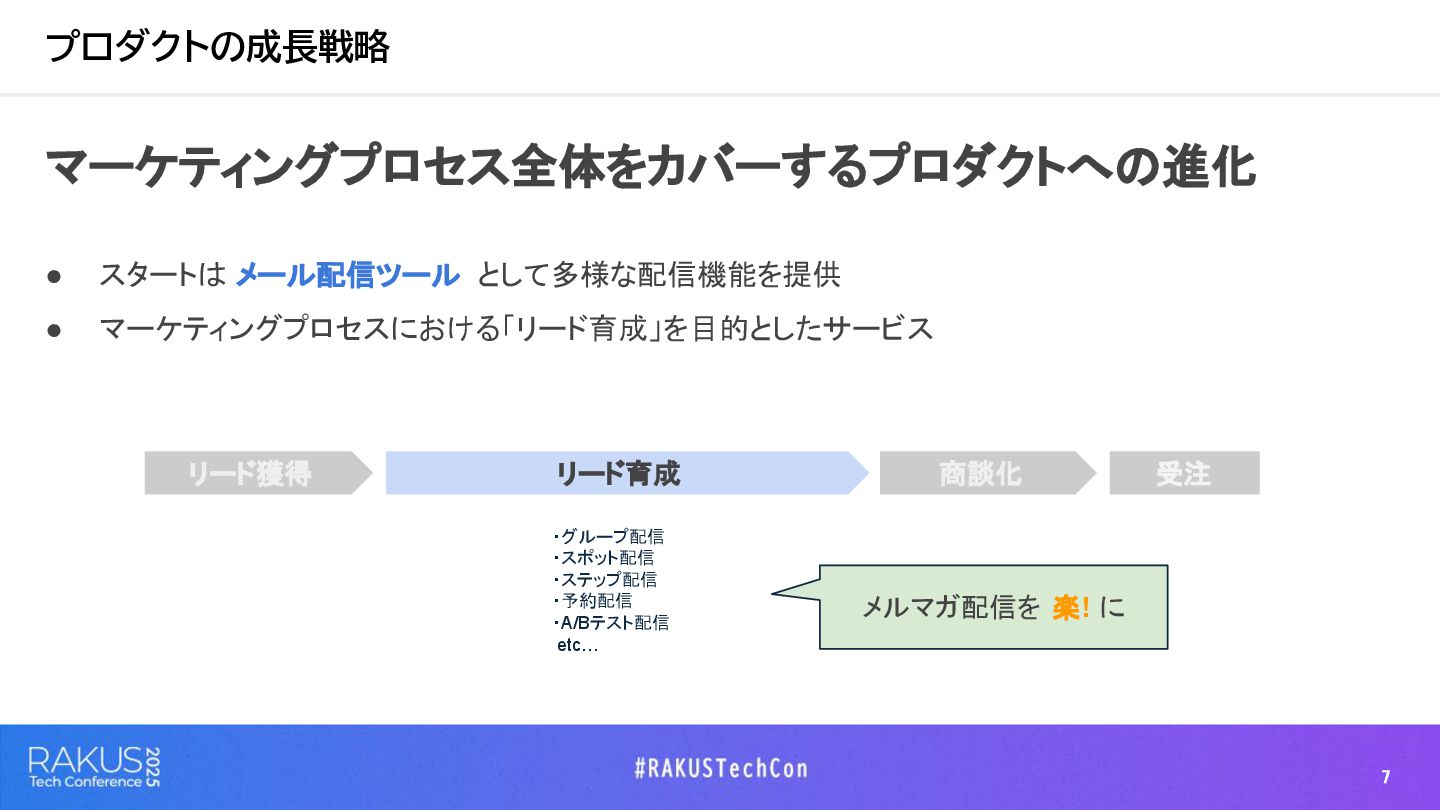Select the リード獲得 arrow stage

pyautogui.click(x=258, y=473)
